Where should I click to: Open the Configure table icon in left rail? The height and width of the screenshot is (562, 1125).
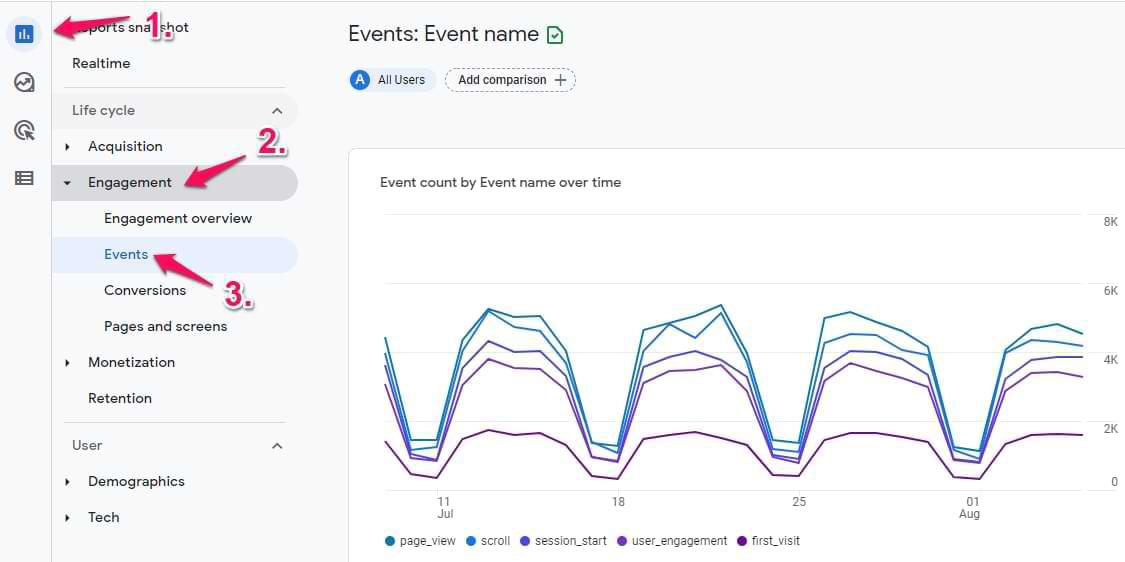point(25,178)
